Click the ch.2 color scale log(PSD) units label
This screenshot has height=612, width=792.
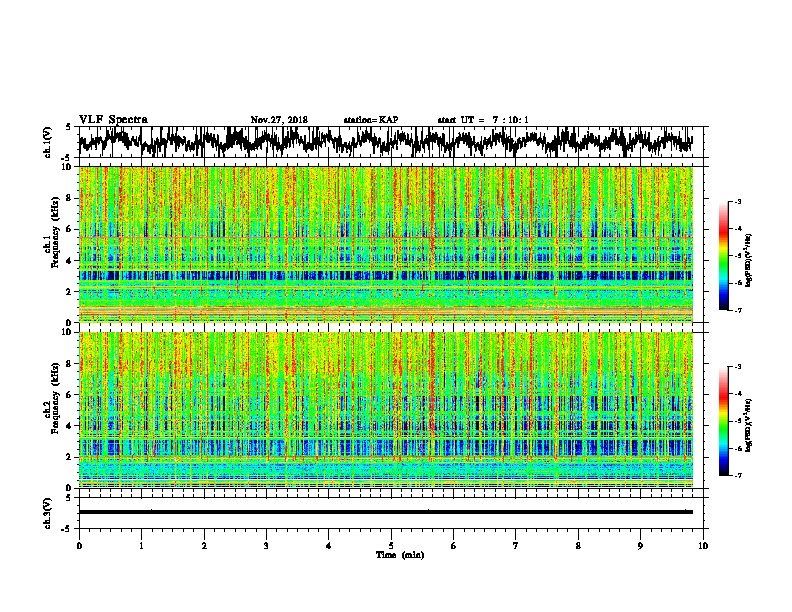pos(749,426)
